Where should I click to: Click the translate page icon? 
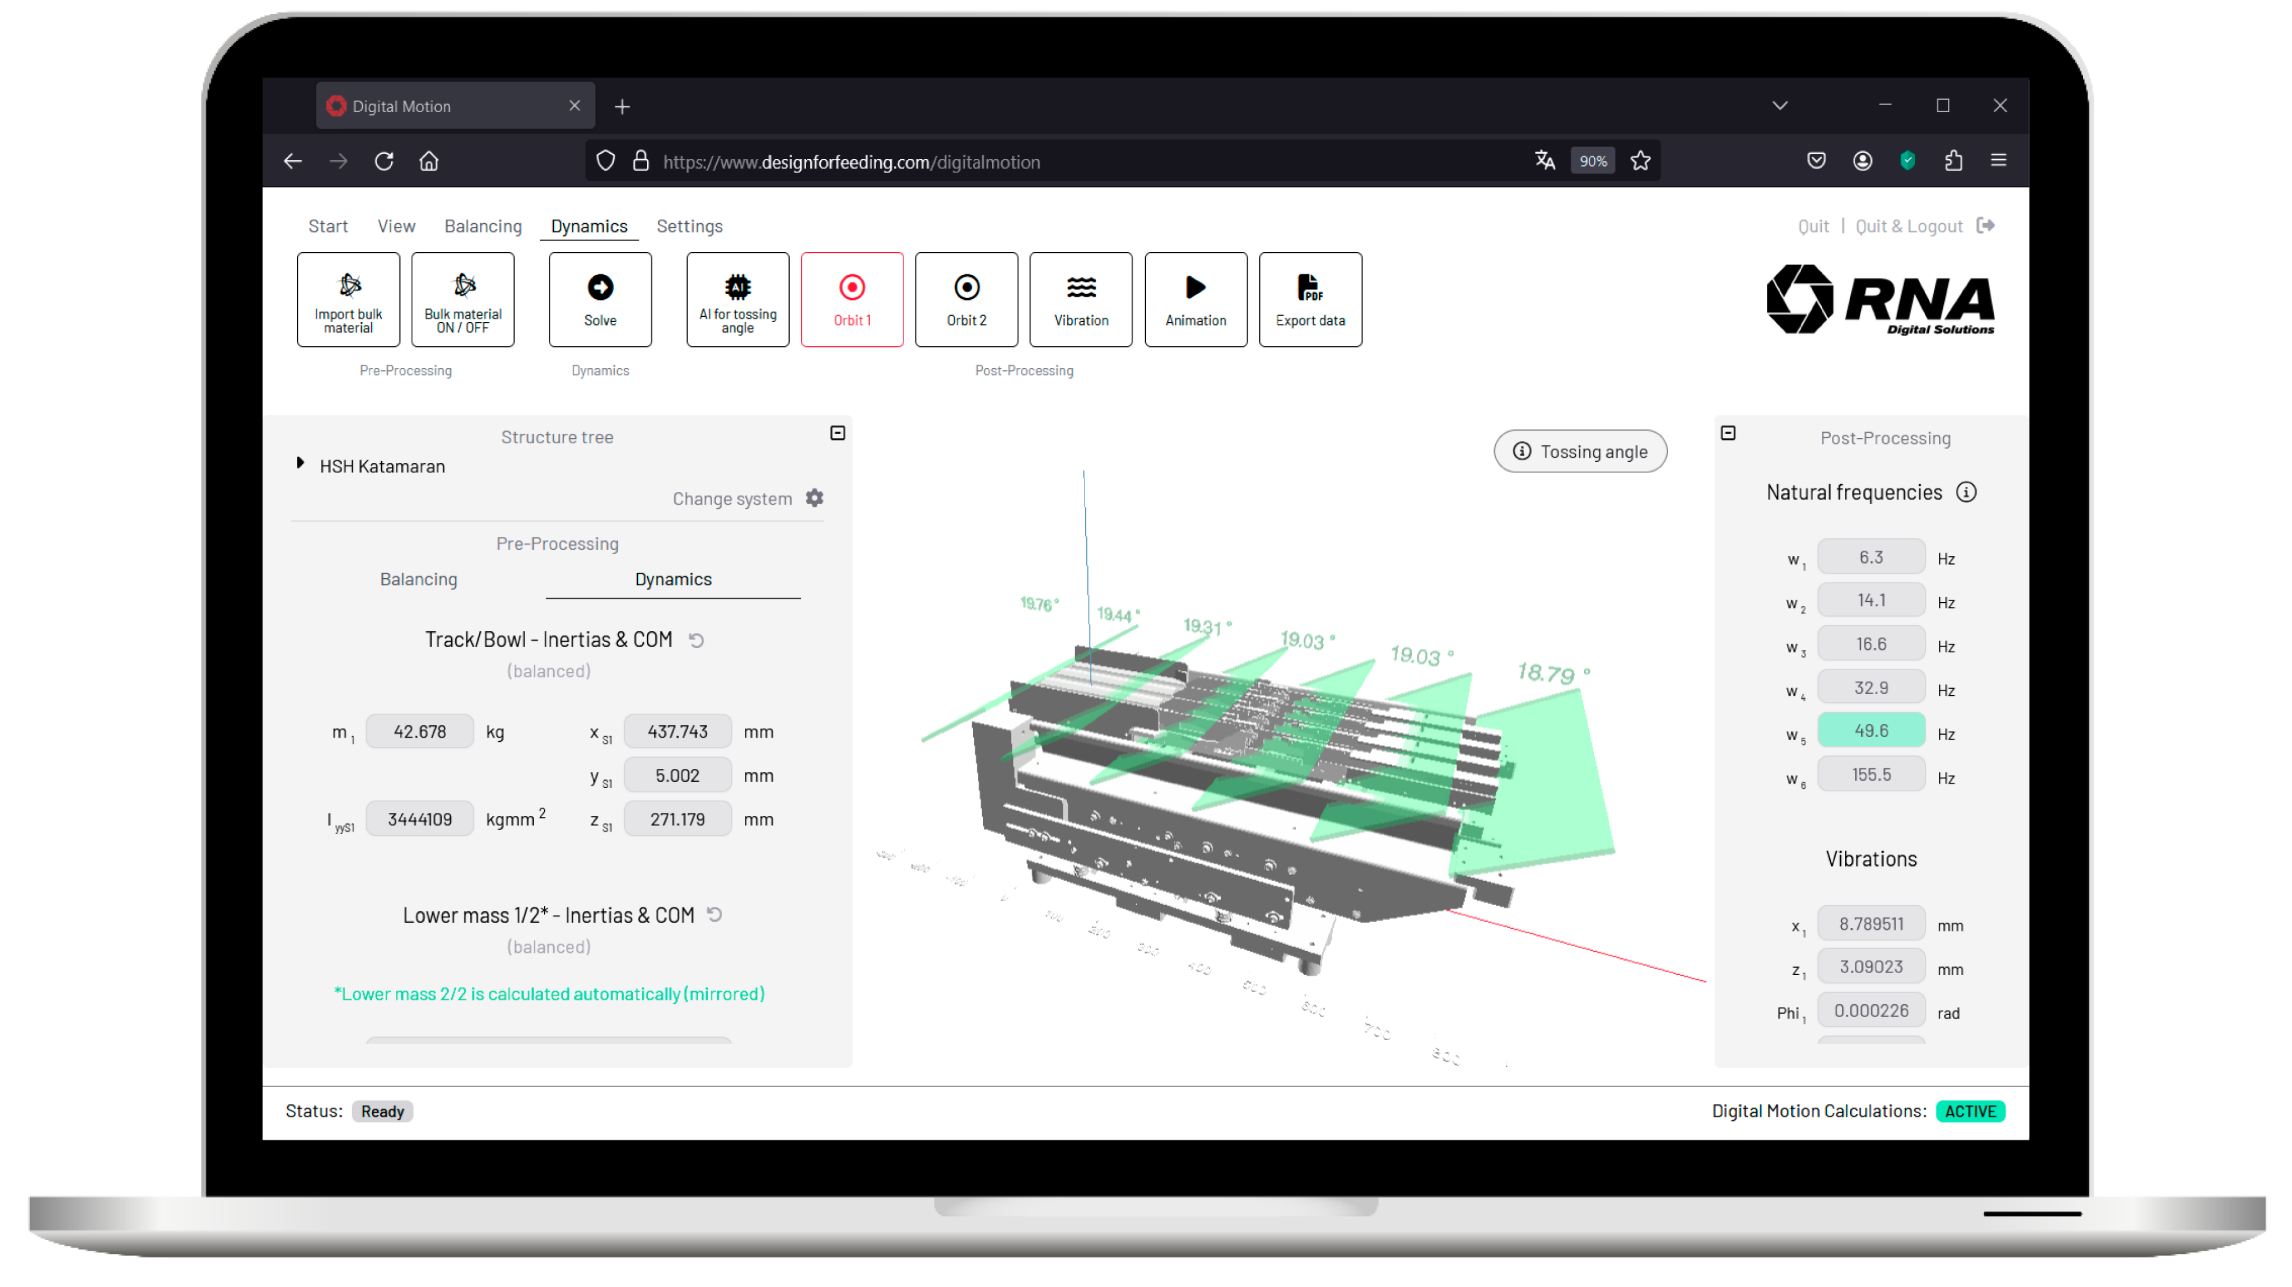[x=1545, y=161]
